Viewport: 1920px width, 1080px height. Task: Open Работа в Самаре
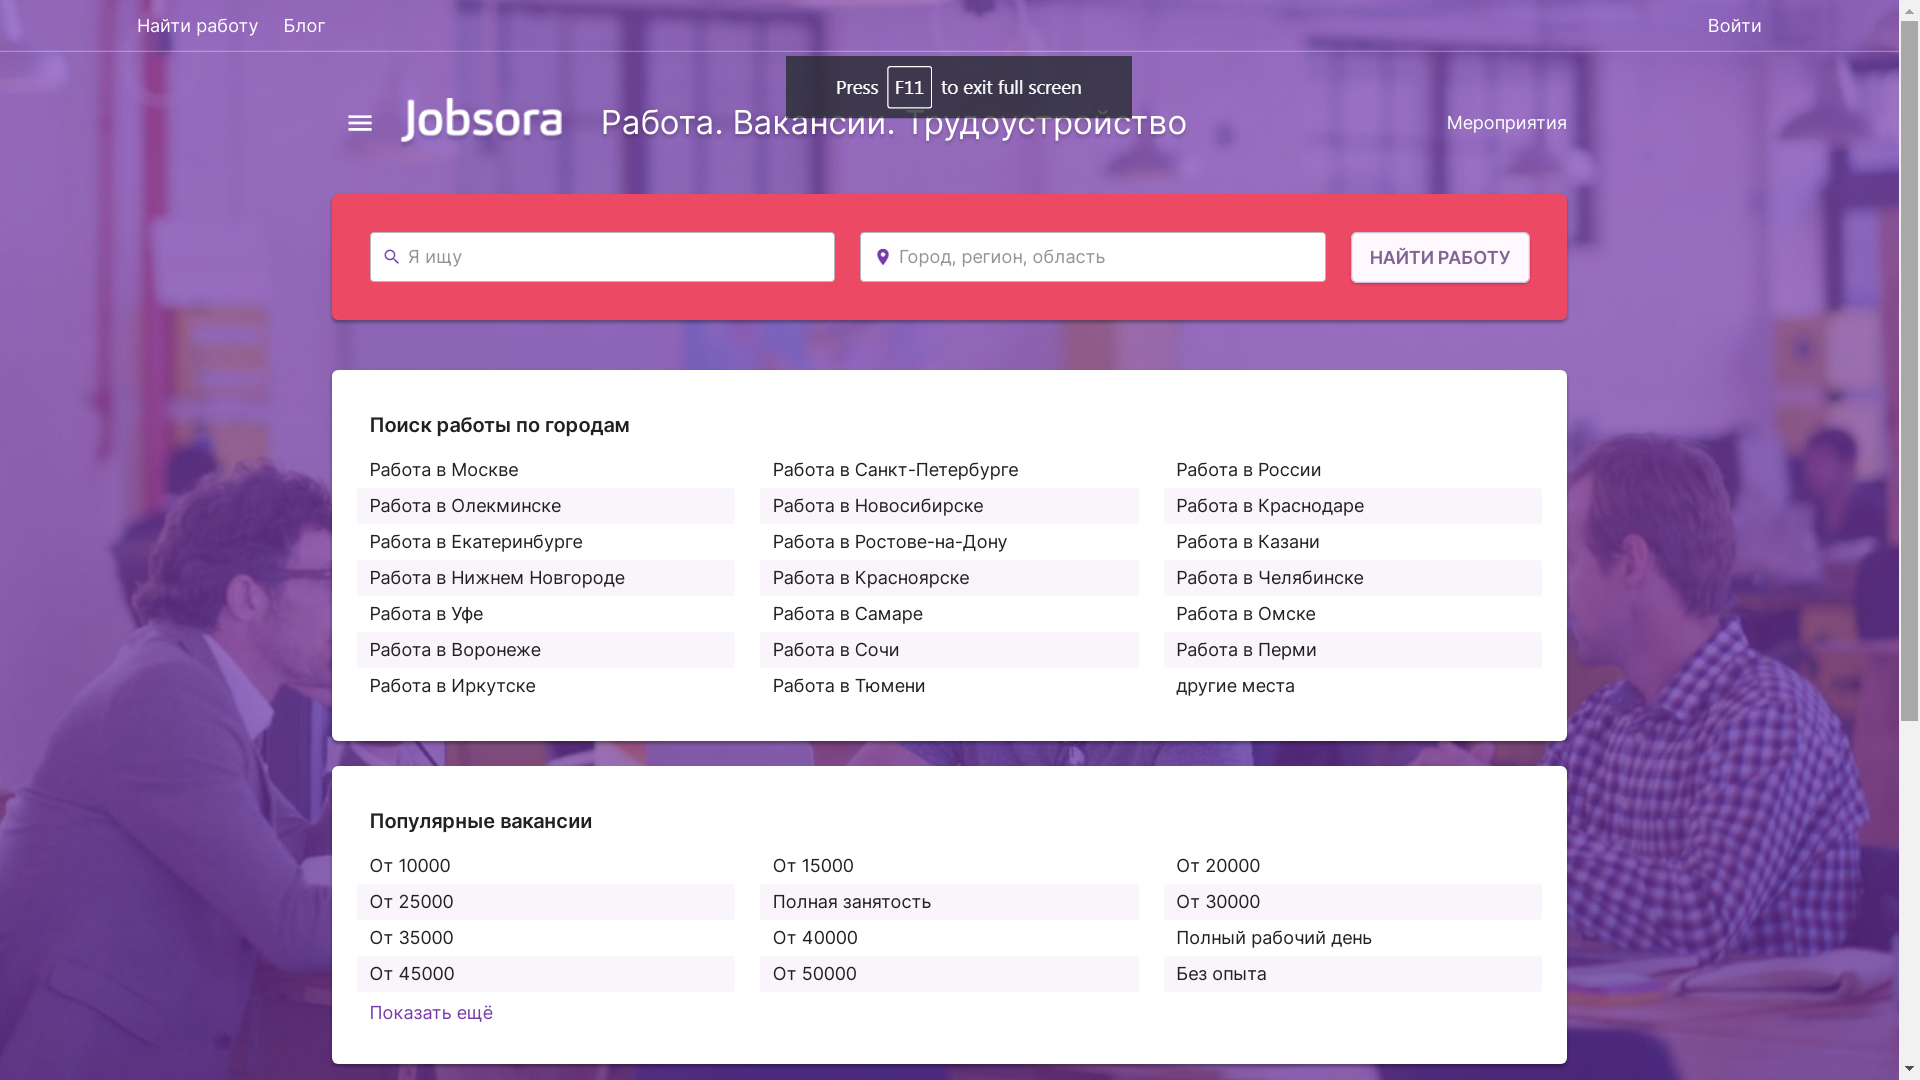pyautogui.click(x=847, y=614)
